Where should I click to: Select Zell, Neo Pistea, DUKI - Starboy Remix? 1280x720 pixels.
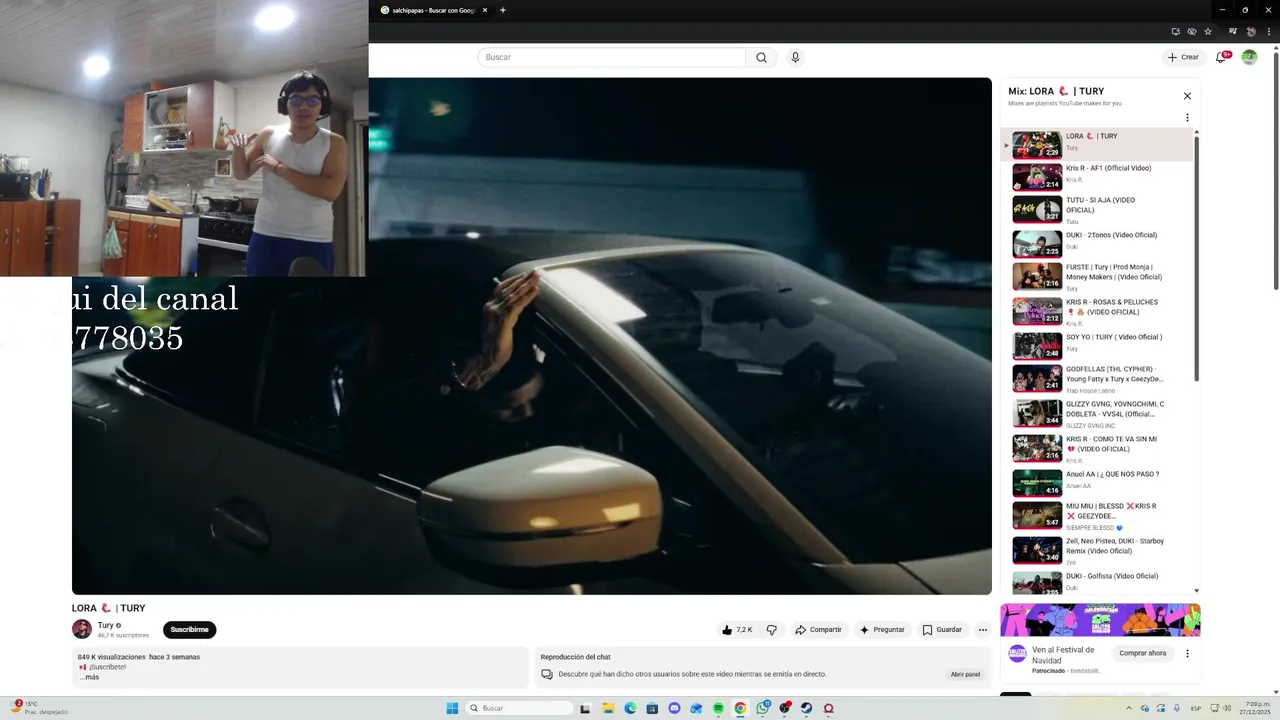[1098, 551]
